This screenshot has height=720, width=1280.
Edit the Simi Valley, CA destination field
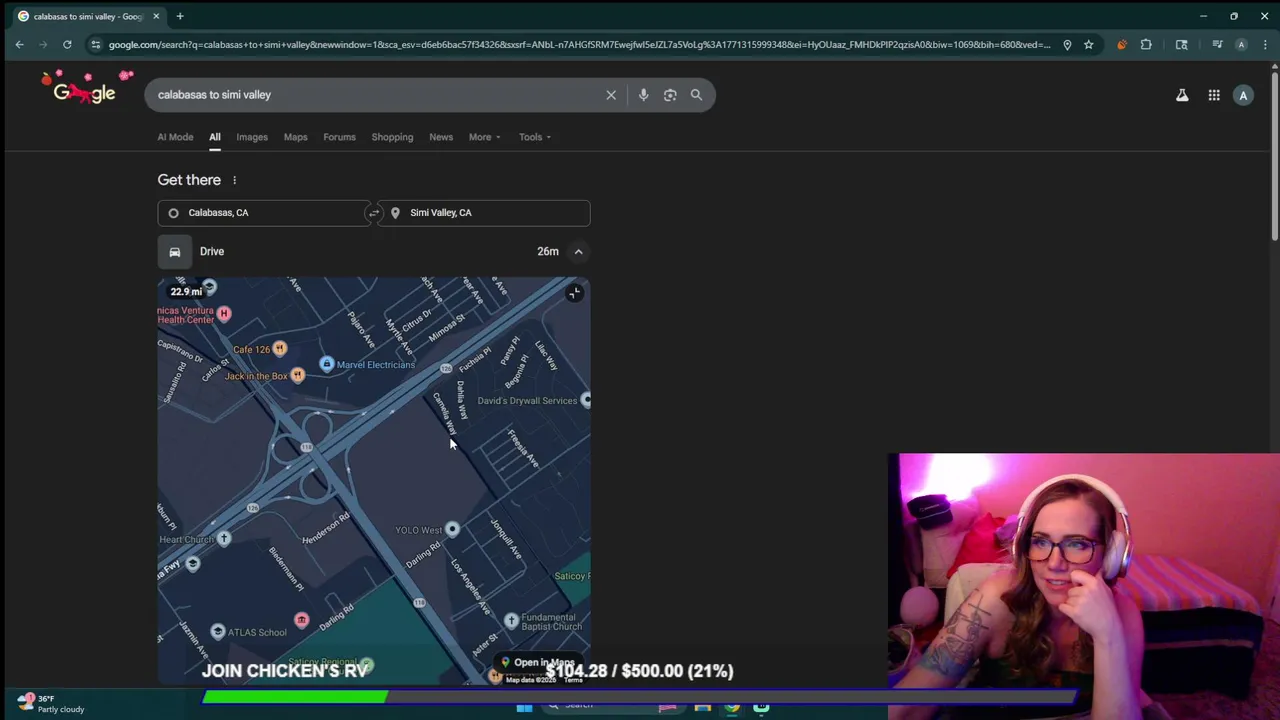(x=484, y=213)
